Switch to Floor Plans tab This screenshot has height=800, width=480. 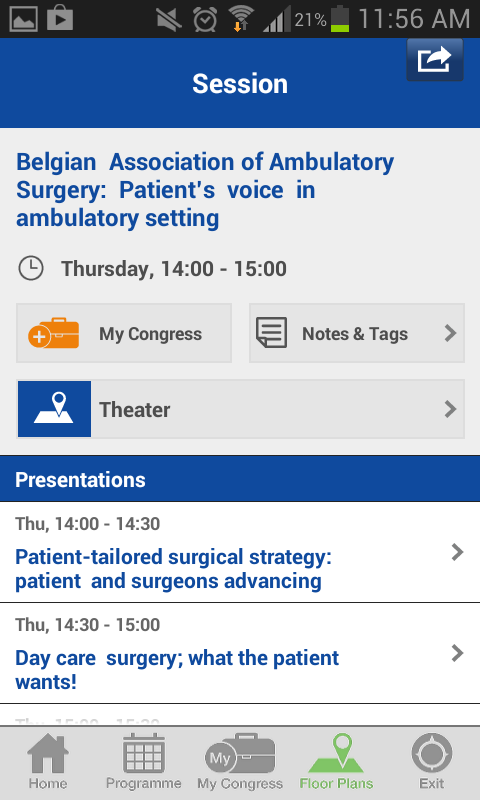(x=336, y=762)
